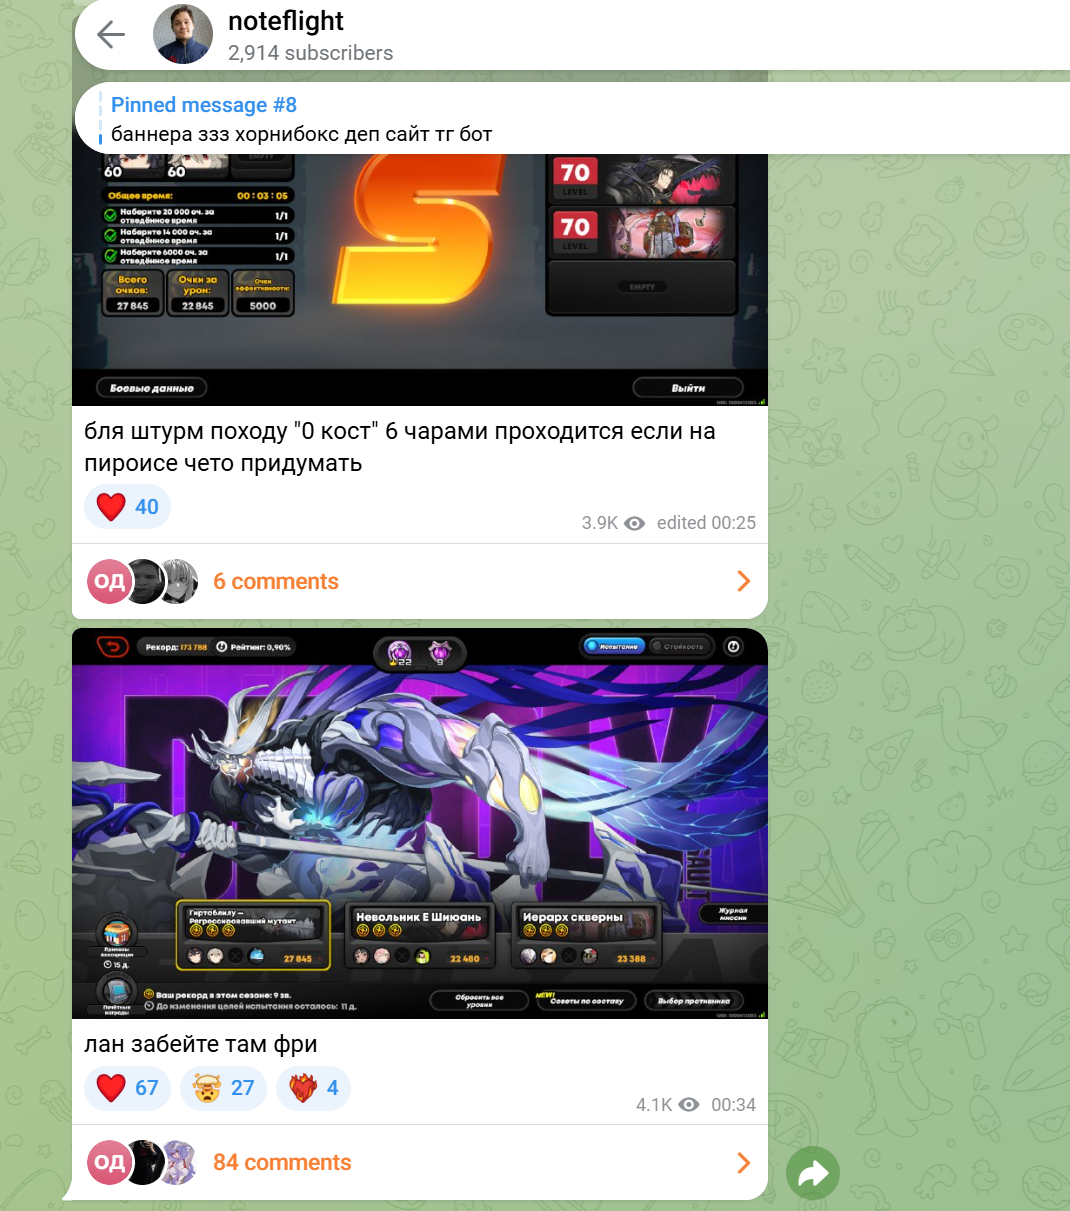This screenshot has width=1070, height=1211.
Task: Open the second screenshot with armored boss
Action: click(x=420, y=823)
